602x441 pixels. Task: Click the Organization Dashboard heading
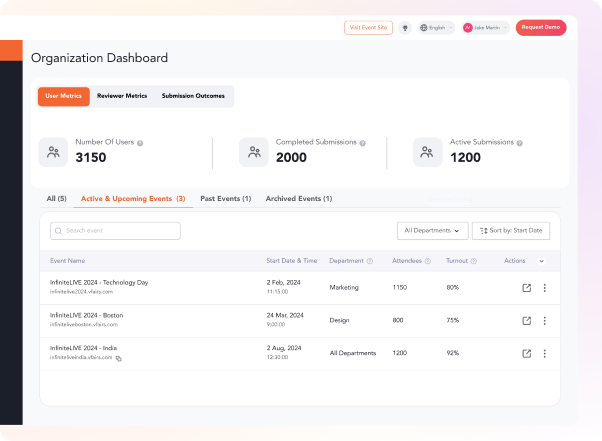(99, 58)
